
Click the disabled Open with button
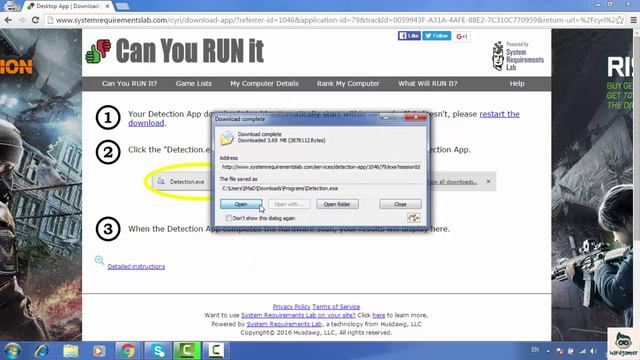289,204
